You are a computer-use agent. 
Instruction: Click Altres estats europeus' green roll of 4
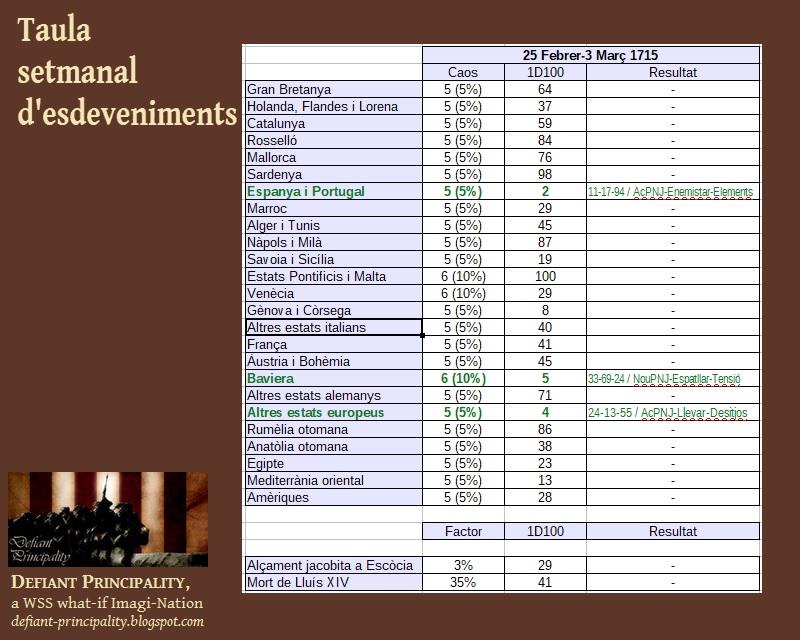[545, 412]
